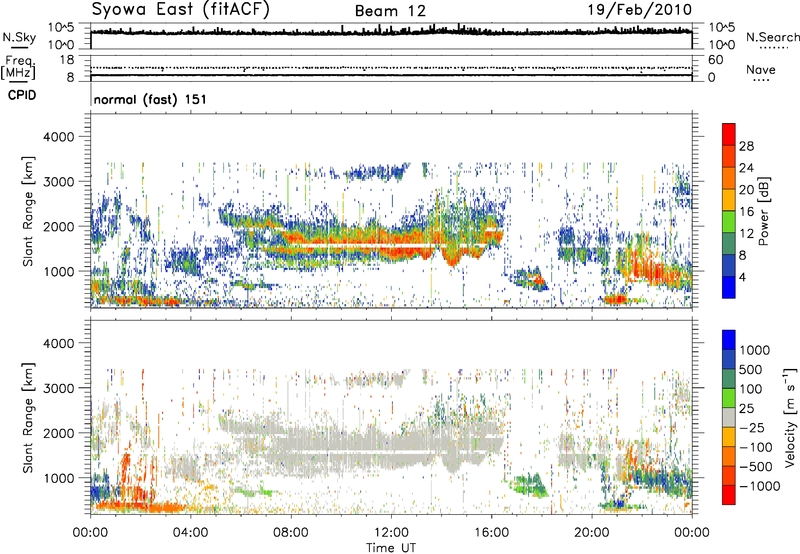Screen dimensions: 800x554
Task: Click the 'Power [dB]' colorbar label
Action: click(x=764, y=211)
